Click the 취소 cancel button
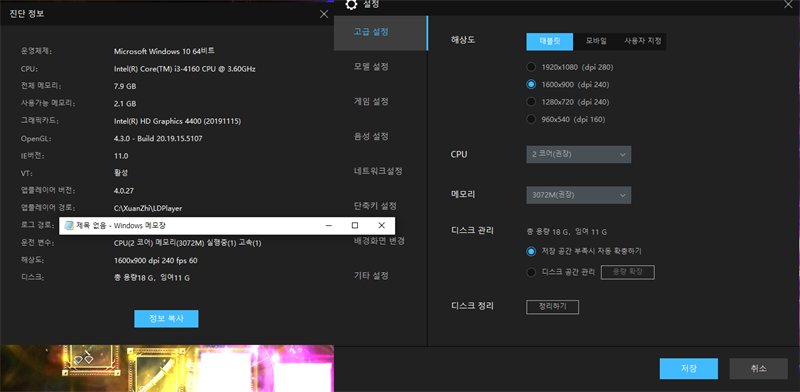The width and height of the screenshot is (800, 392). point(759,369)
